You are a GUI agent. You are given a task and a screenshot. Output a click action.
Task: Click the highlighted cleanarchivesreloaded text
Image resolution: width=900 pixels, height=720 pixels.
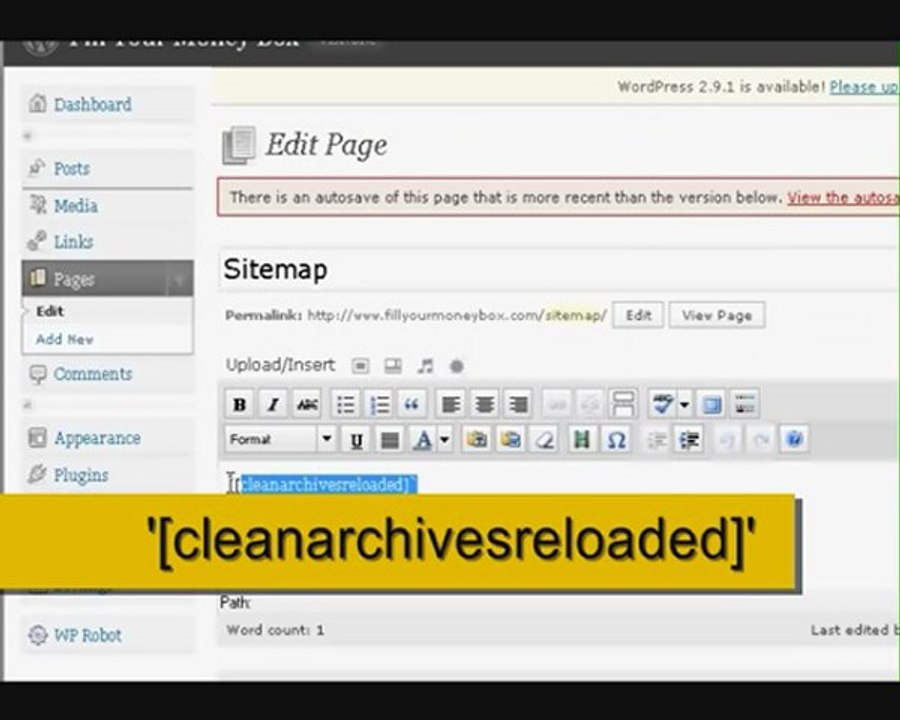[328, 485]
